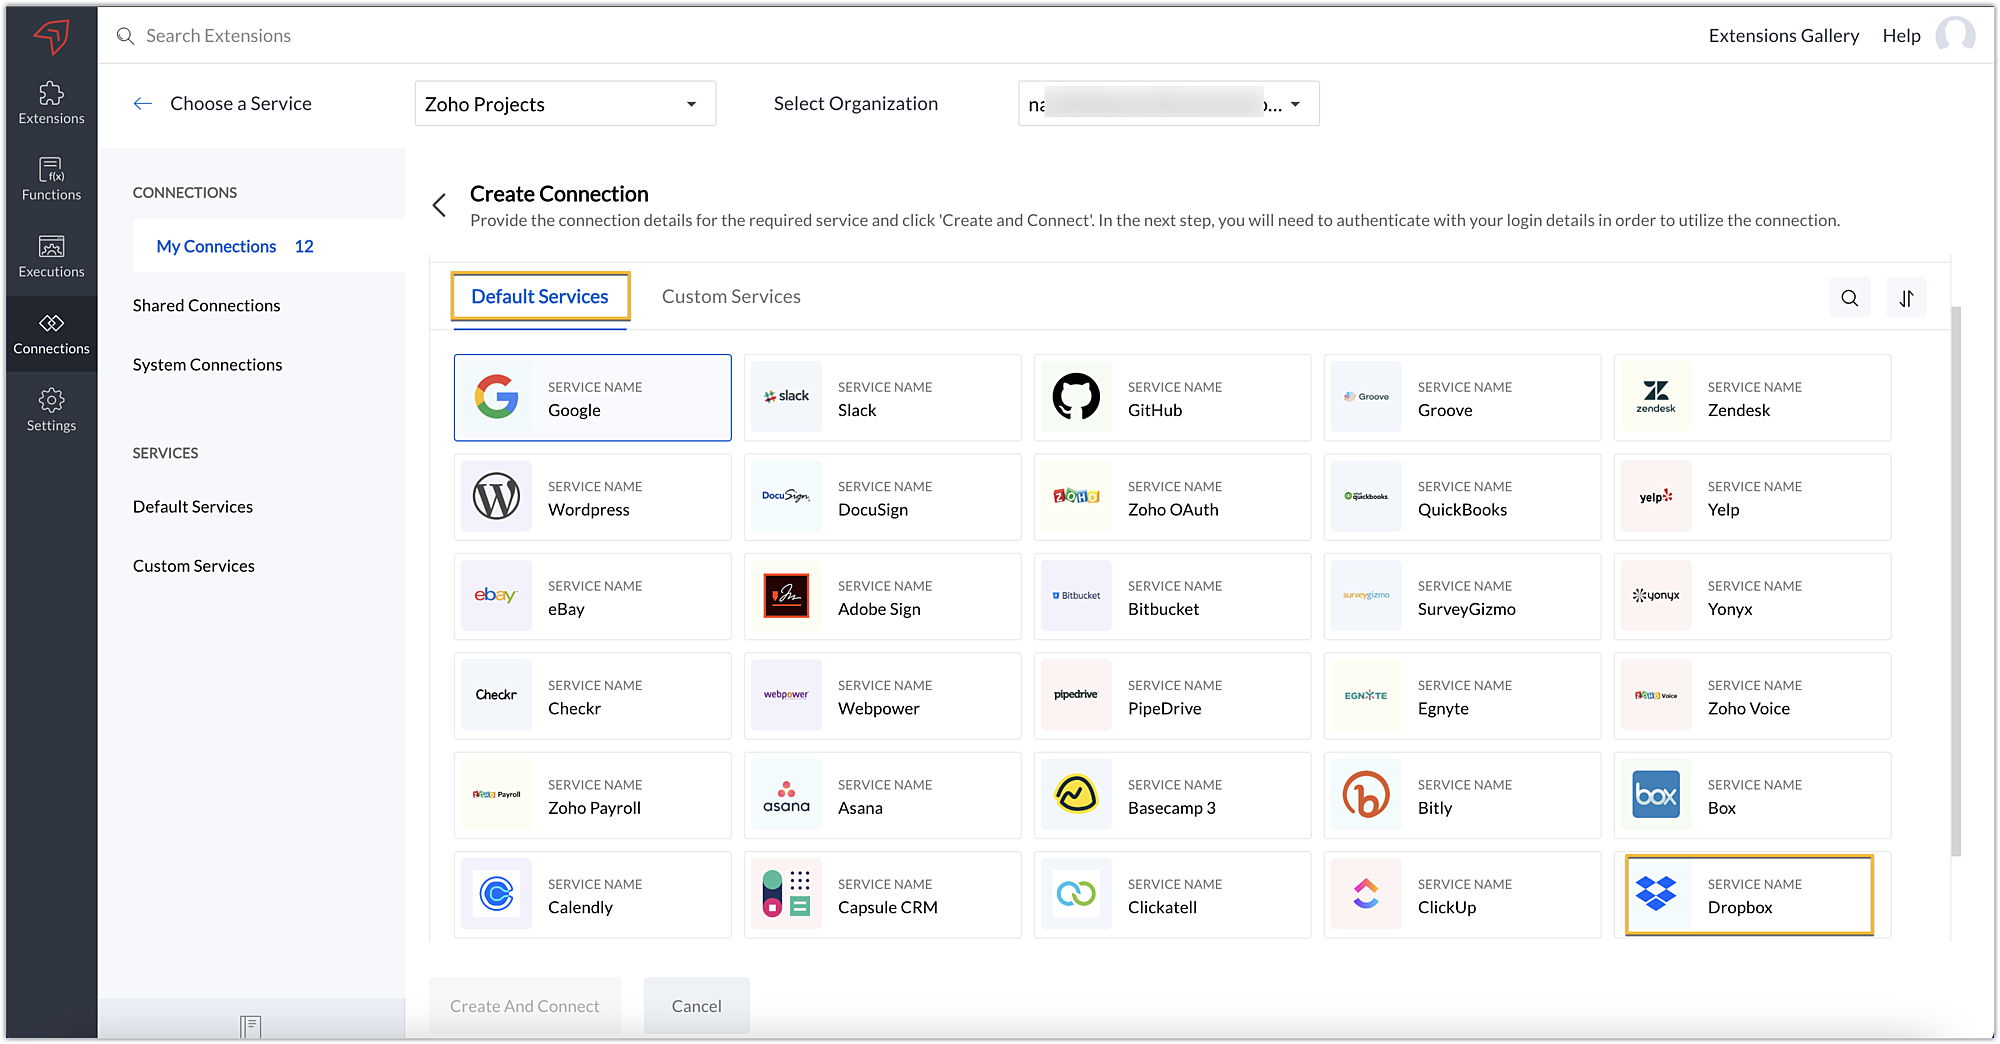Screen dimensions: 2000x1044
Task: Expand the Select Organization dropdown
Action: pos(1168,104)
